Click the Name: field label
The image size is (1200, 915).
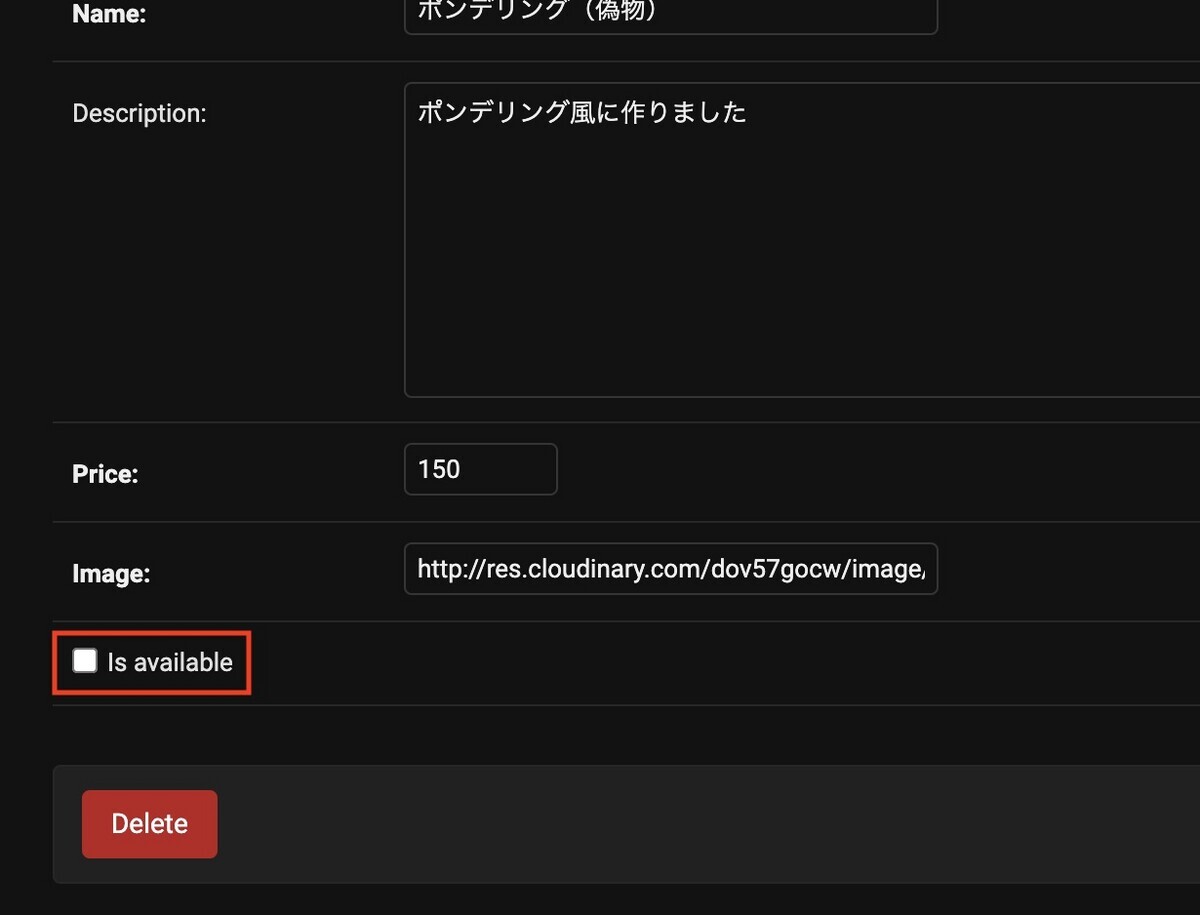tap(109, 14)
